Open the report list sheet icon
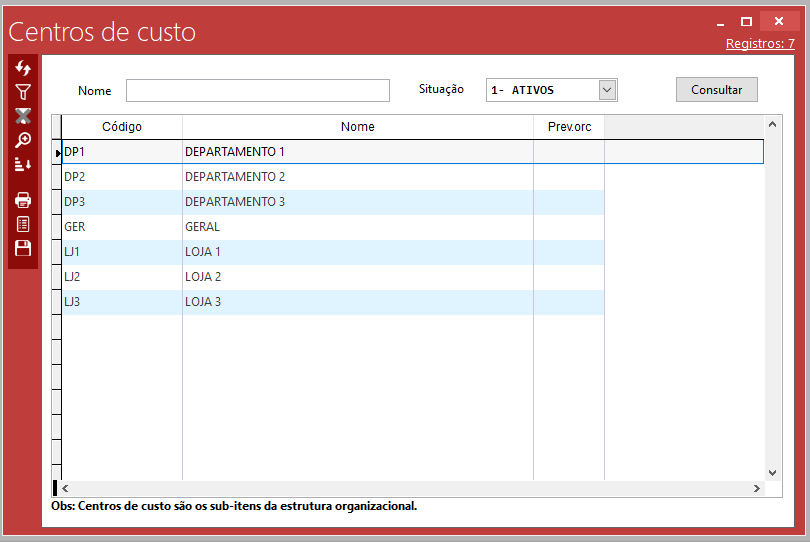Image resolution: width=810 pixels, height=542 pixels. [x=23, y=224]
